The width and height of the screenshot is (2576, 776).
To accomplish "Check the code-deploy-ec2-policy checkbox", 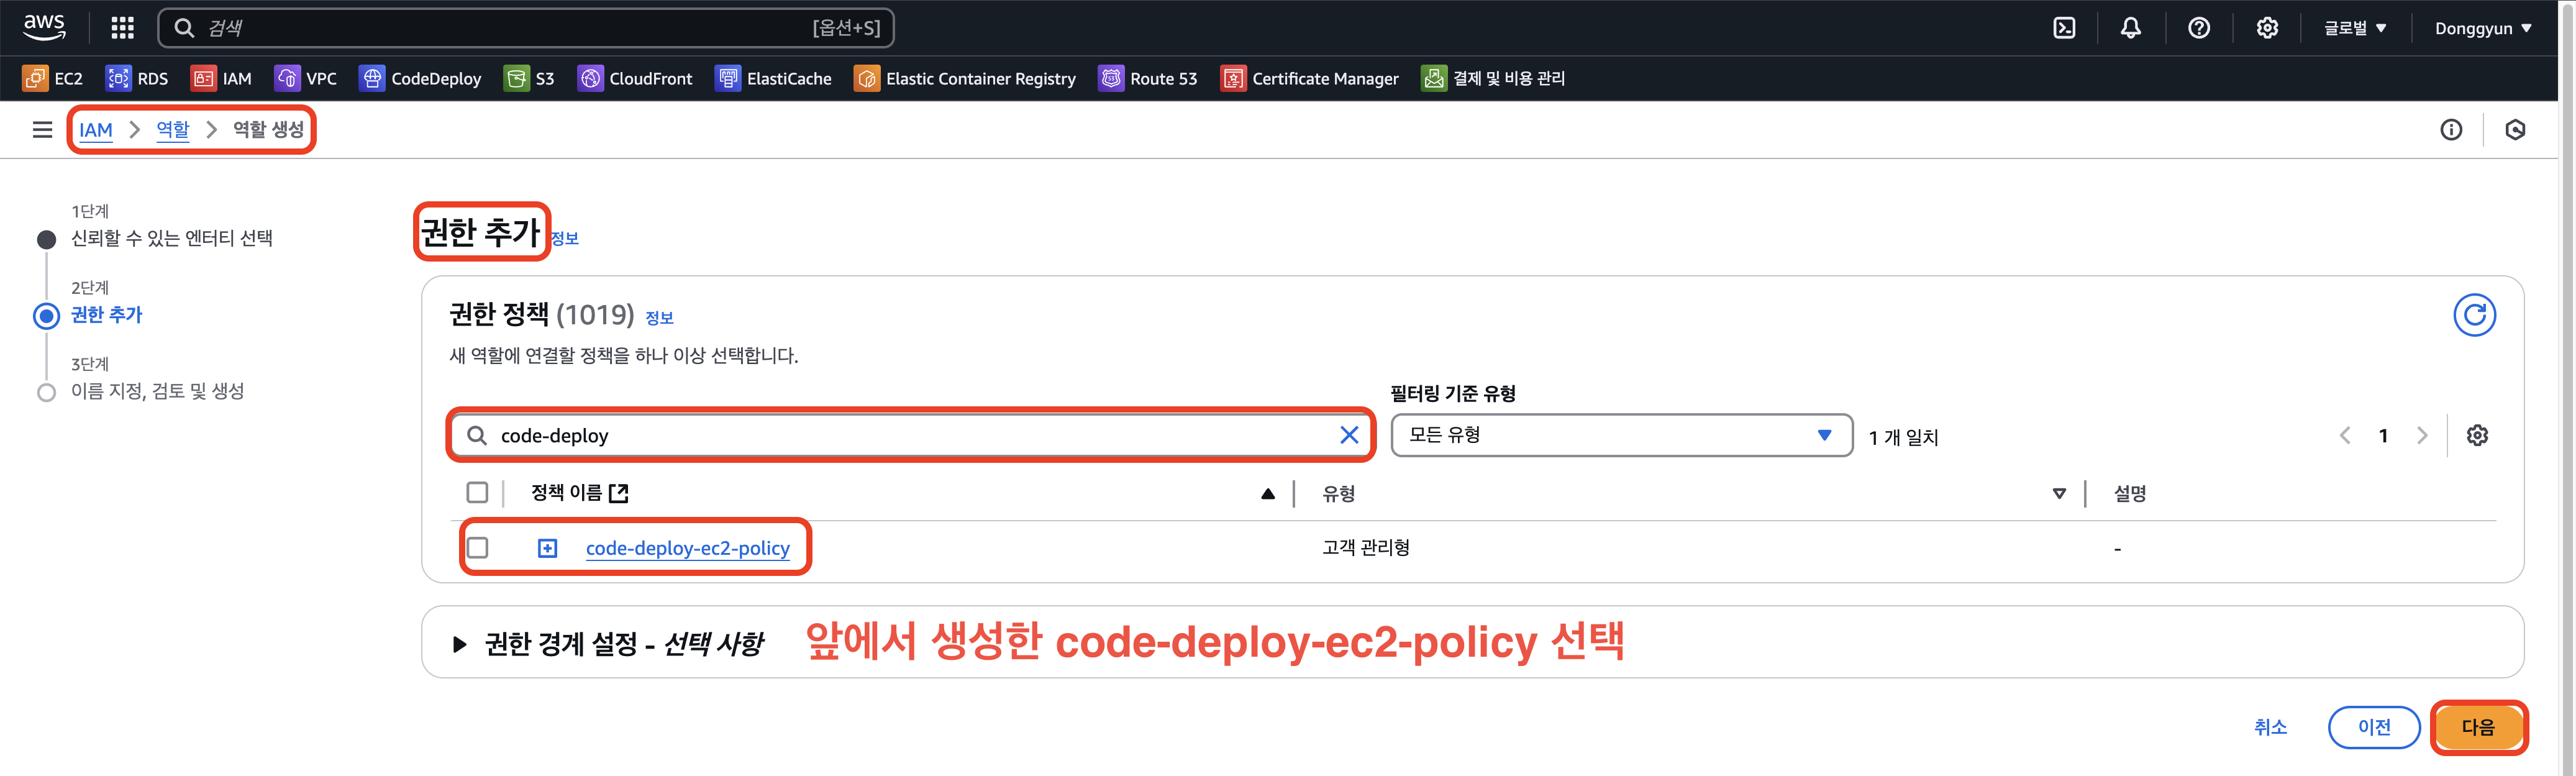I will [478, 548].
